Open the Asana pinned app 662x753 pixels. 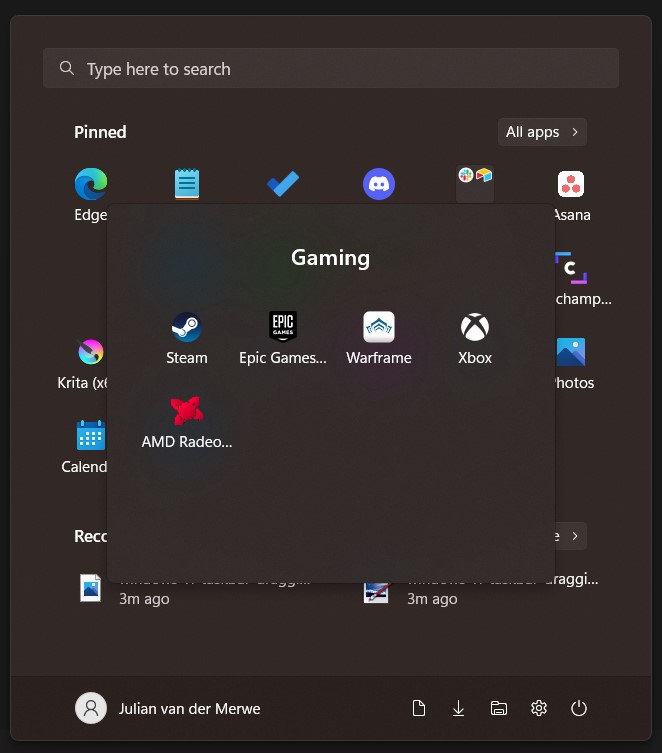point(571,185)
